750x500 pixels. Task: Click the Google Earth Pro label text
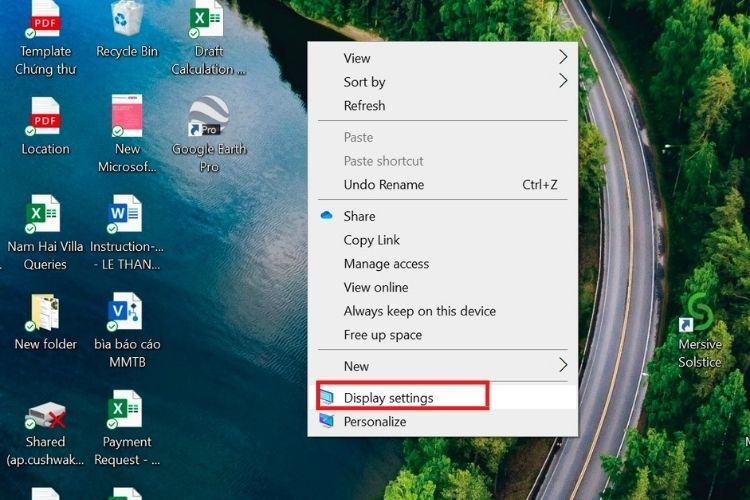pyautogui.click(x=209, y=158)
